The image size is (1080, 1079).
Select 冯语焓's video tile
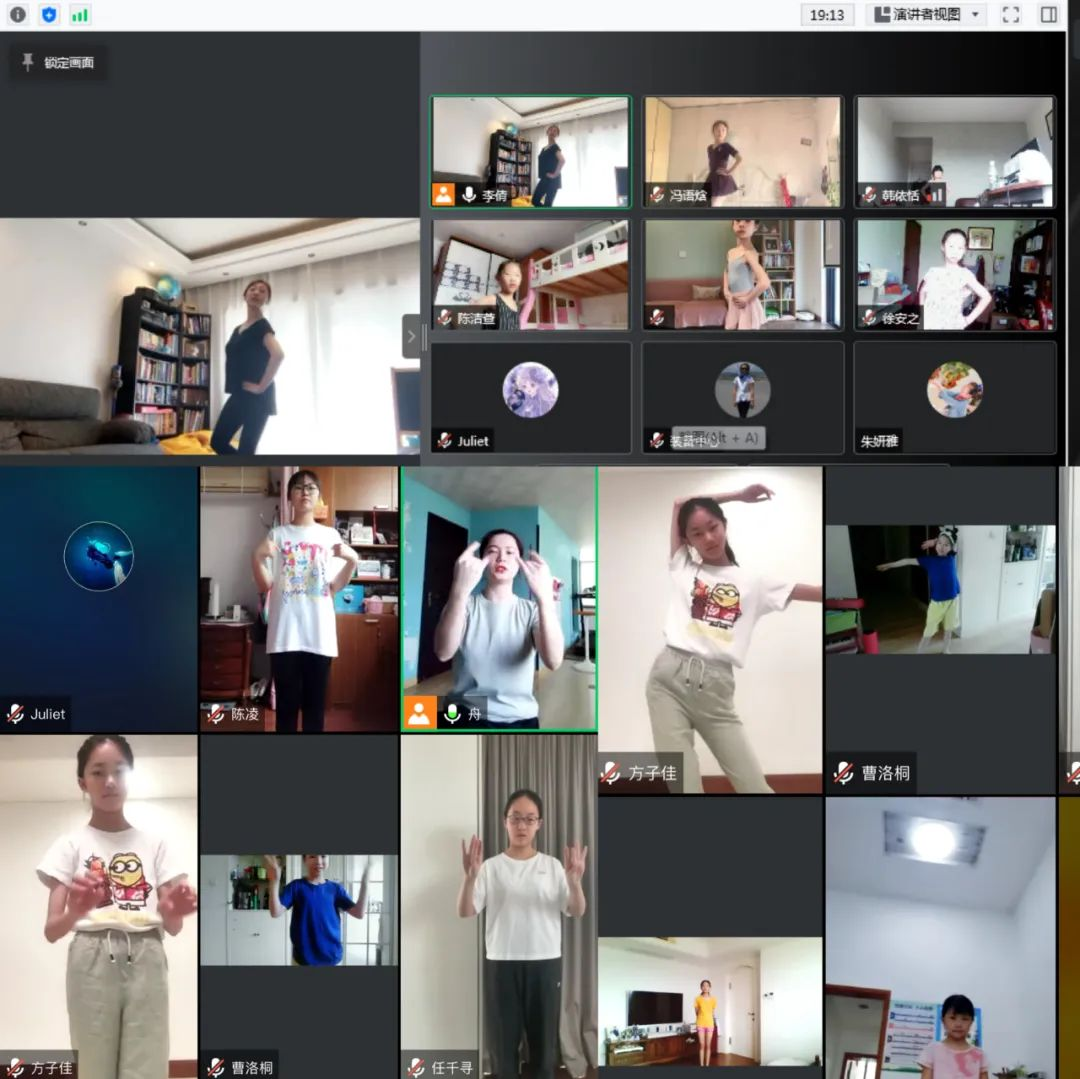(742, 151)
